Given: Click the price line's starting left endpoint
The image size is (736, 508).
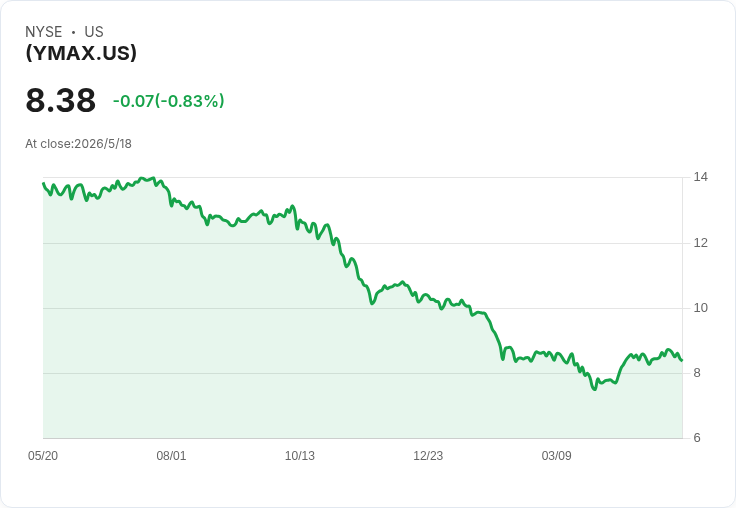Looking at the screenshot, I should coord(44,184).
